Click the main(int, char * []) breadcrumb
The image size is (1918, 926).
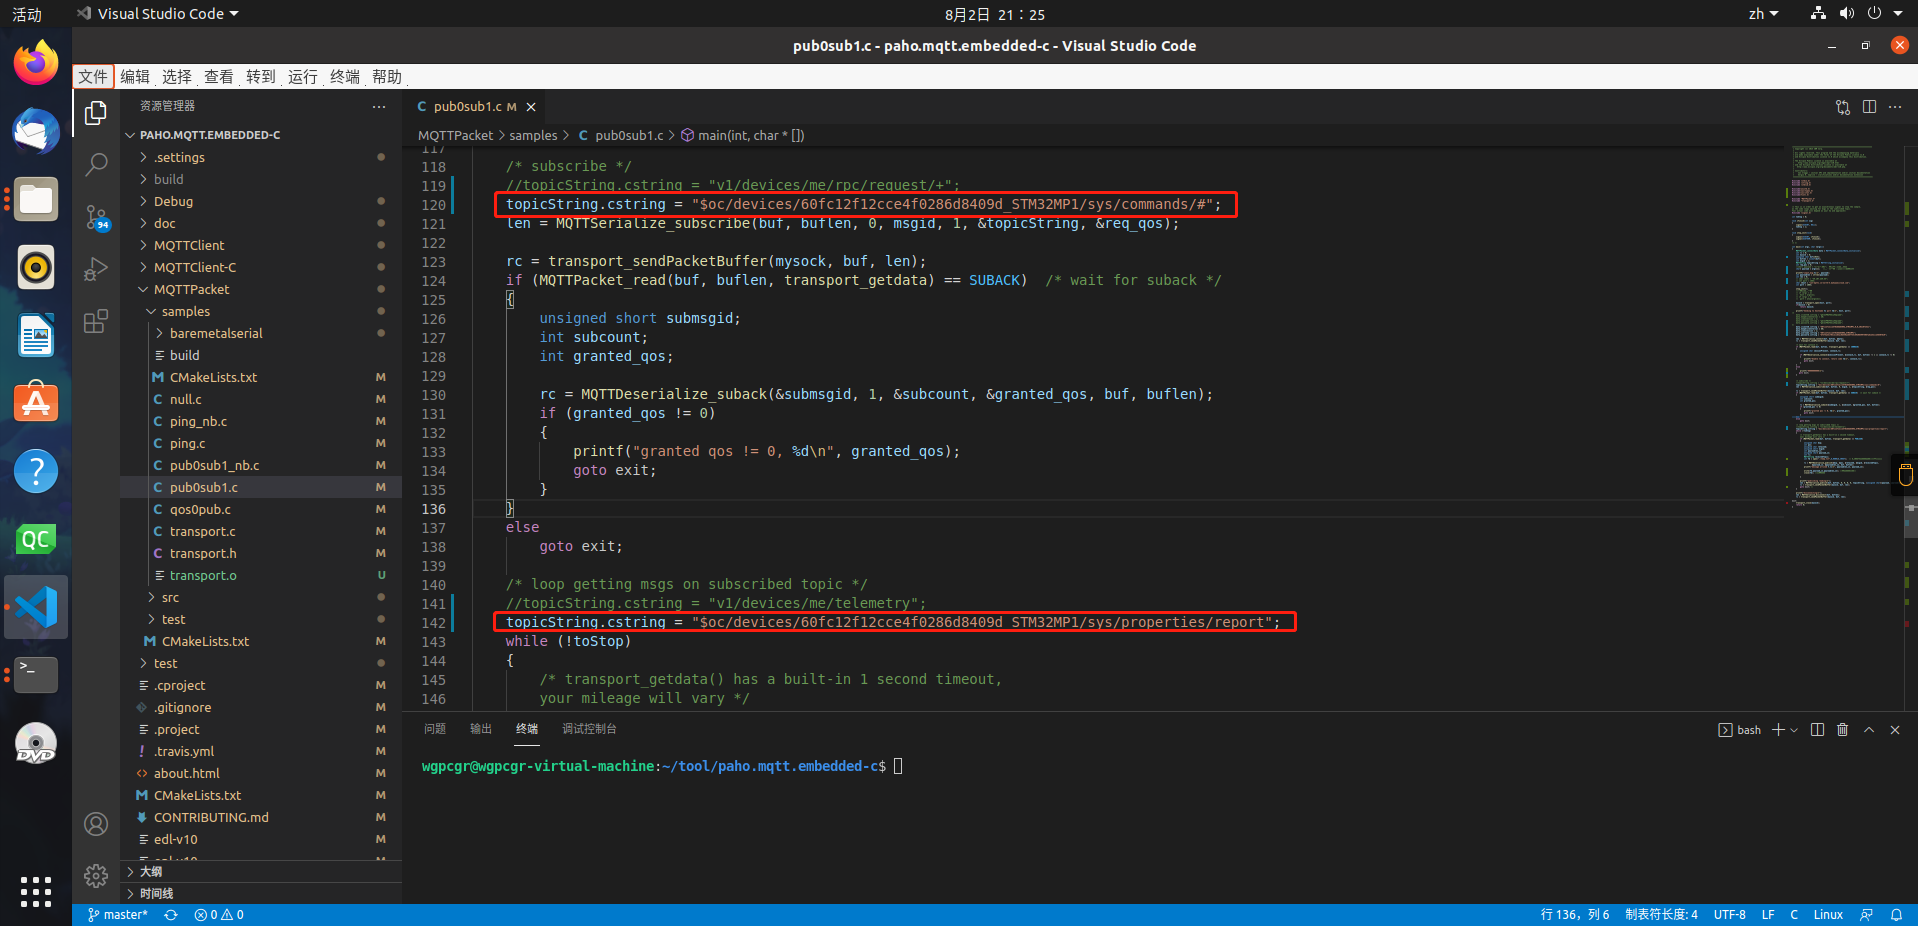coord(743,135)
